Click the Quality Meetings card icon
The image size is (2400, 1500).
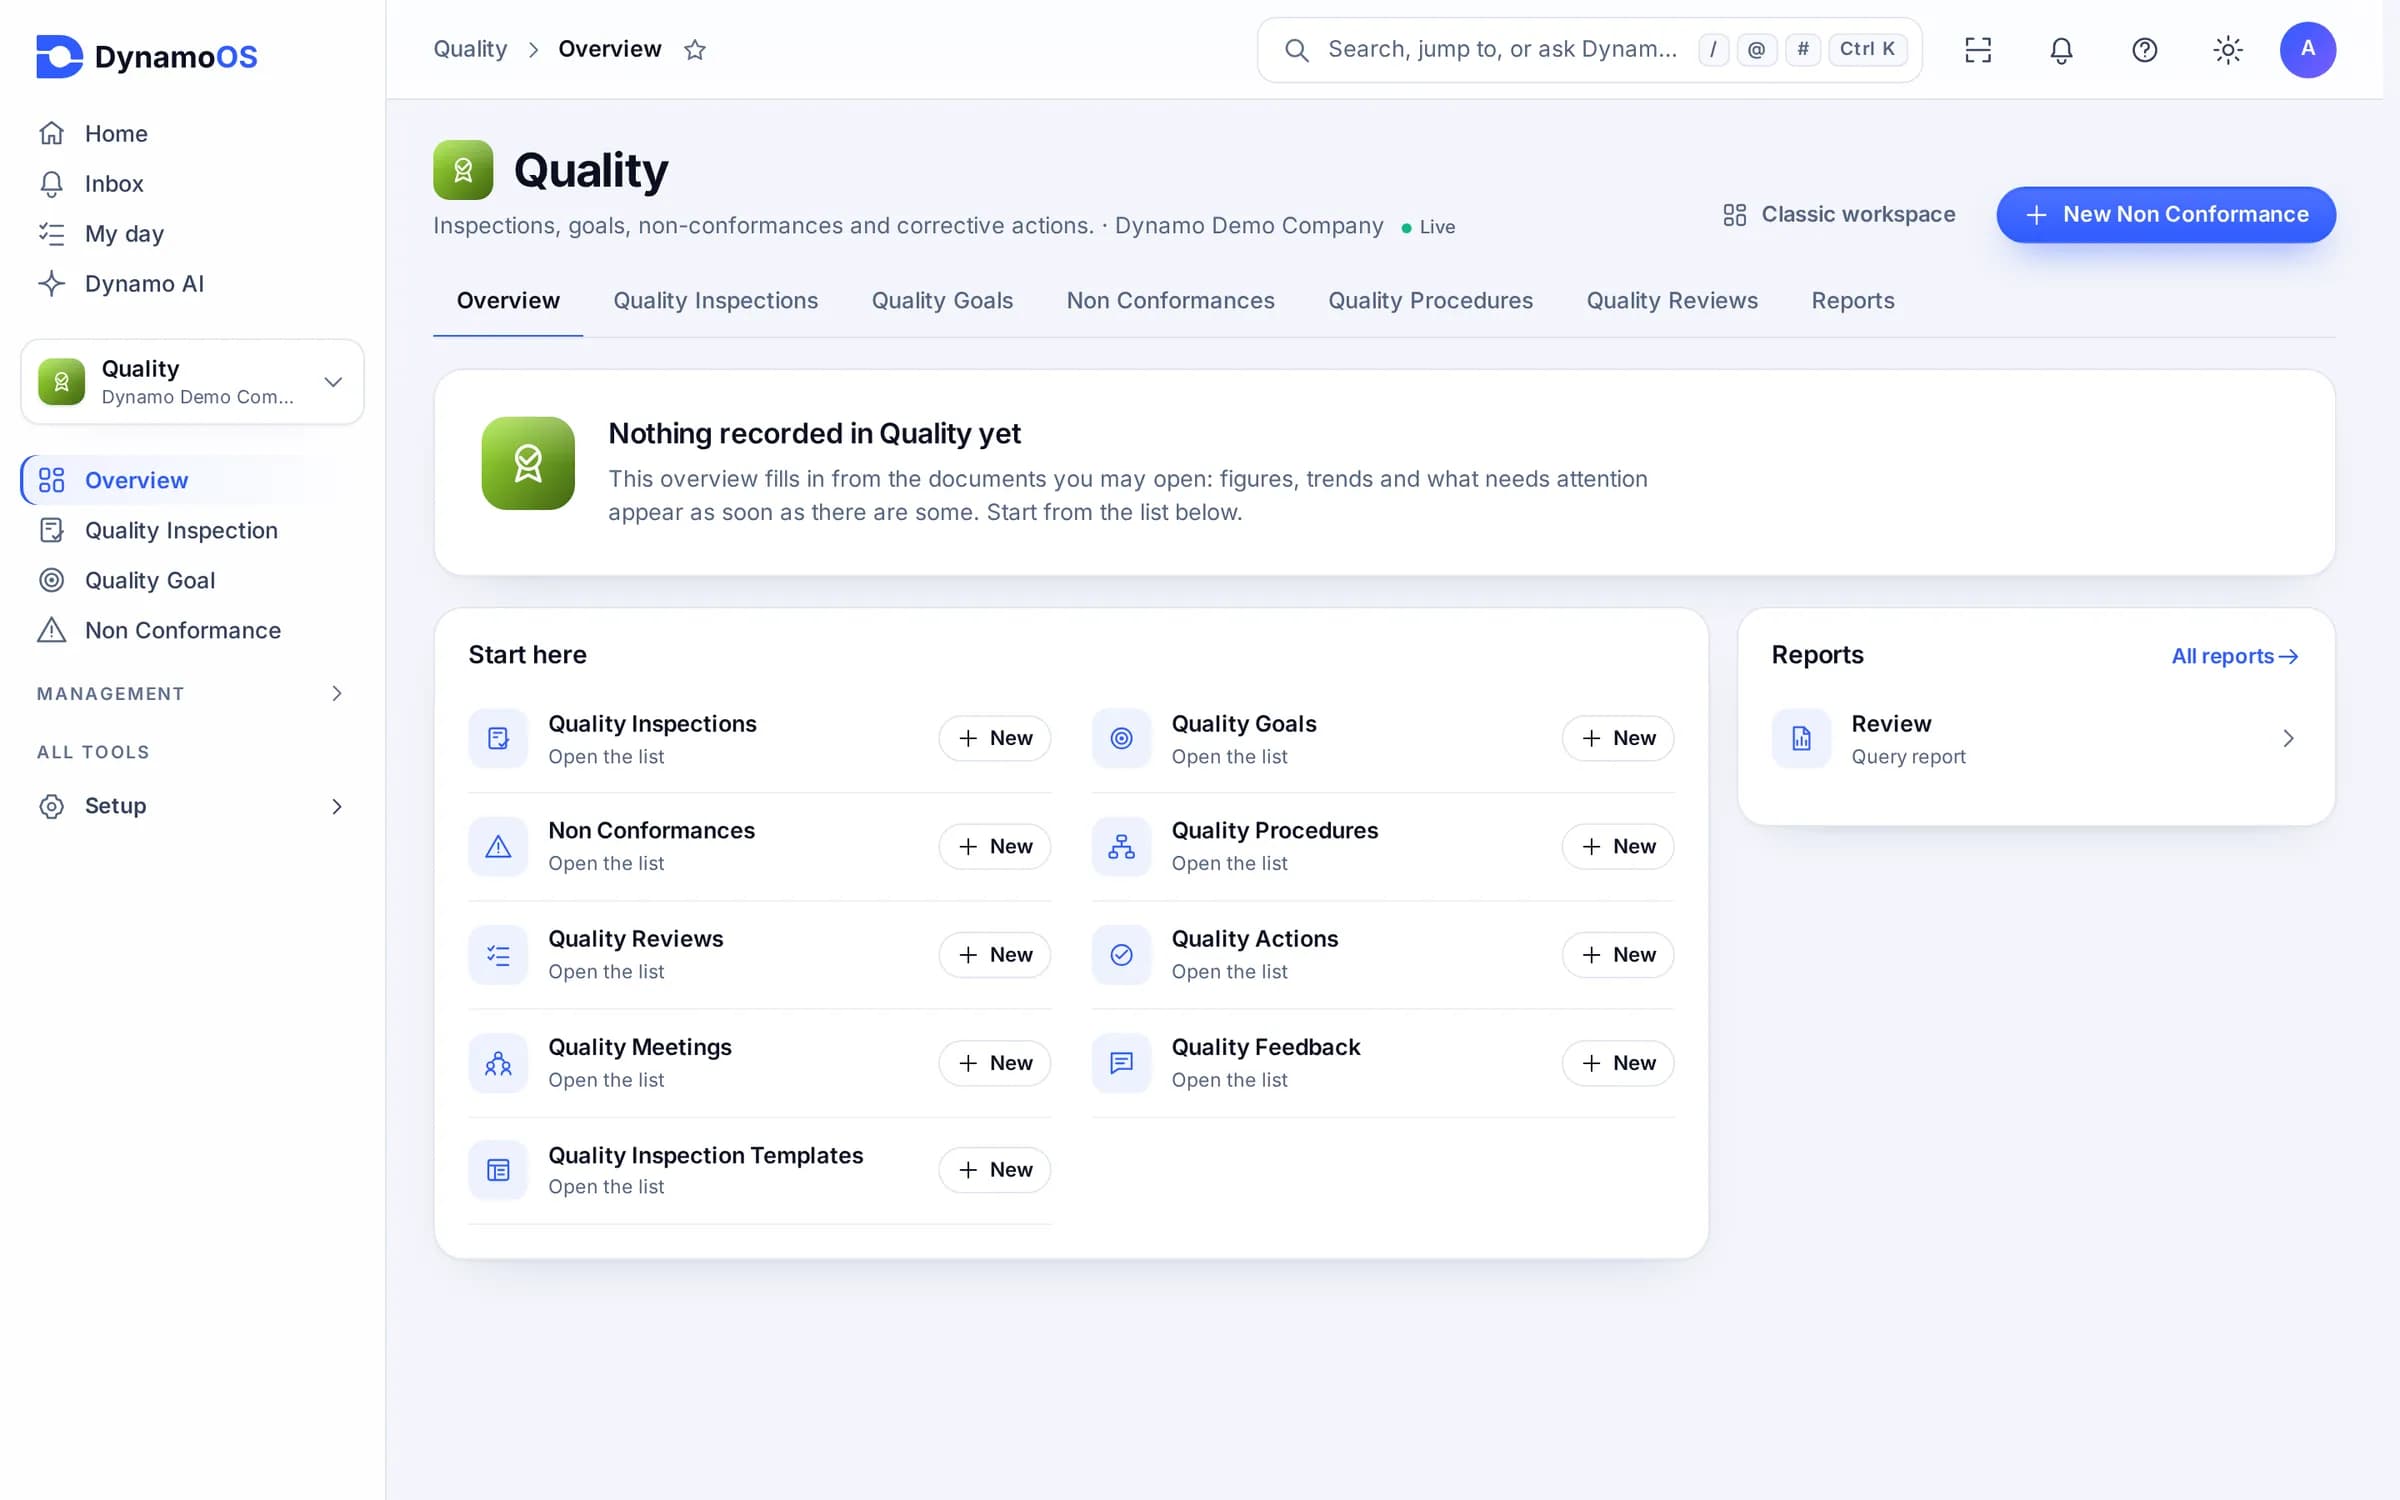498,1063
